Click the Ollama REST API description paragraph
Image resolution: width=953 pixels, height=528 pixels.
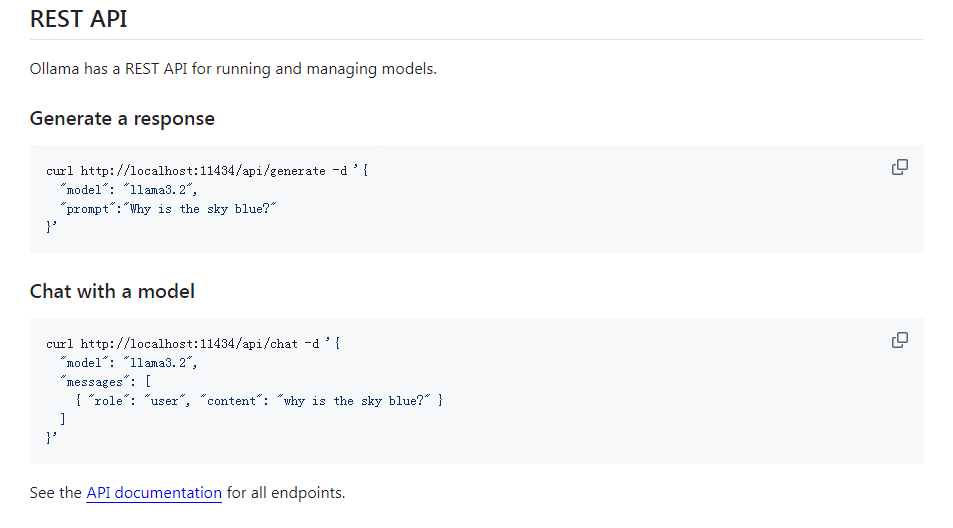[233, 69]
